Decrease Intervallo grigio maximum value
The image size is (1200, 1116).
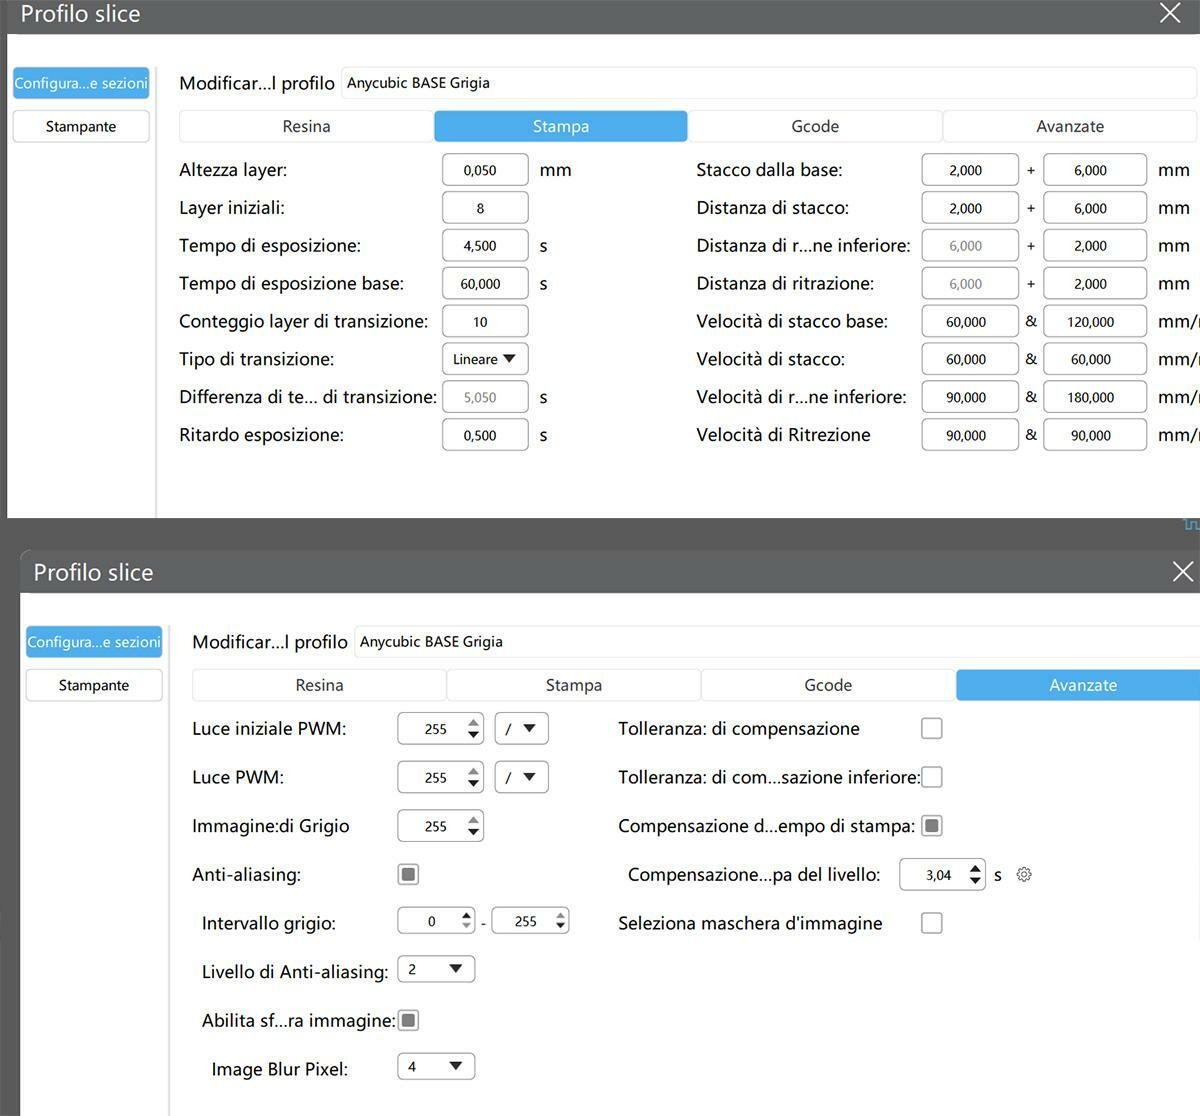[560, 927]
